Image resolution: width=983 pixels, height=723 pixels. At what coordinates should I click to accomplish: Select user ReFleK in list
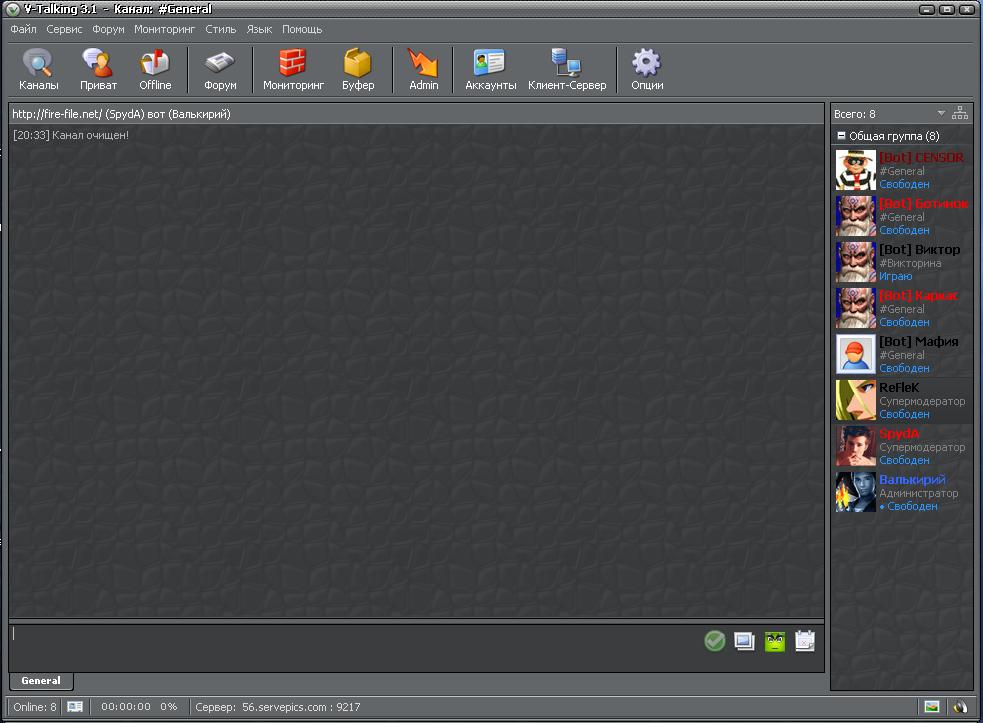coord(903,400)
